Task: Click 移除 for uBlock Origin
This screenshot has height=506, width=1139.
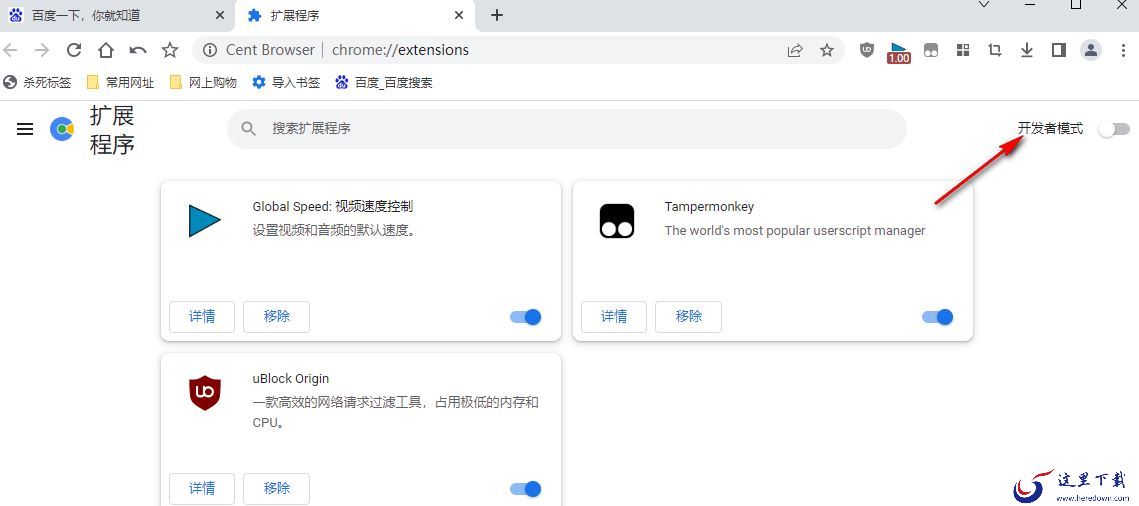Action: [277, 489]
